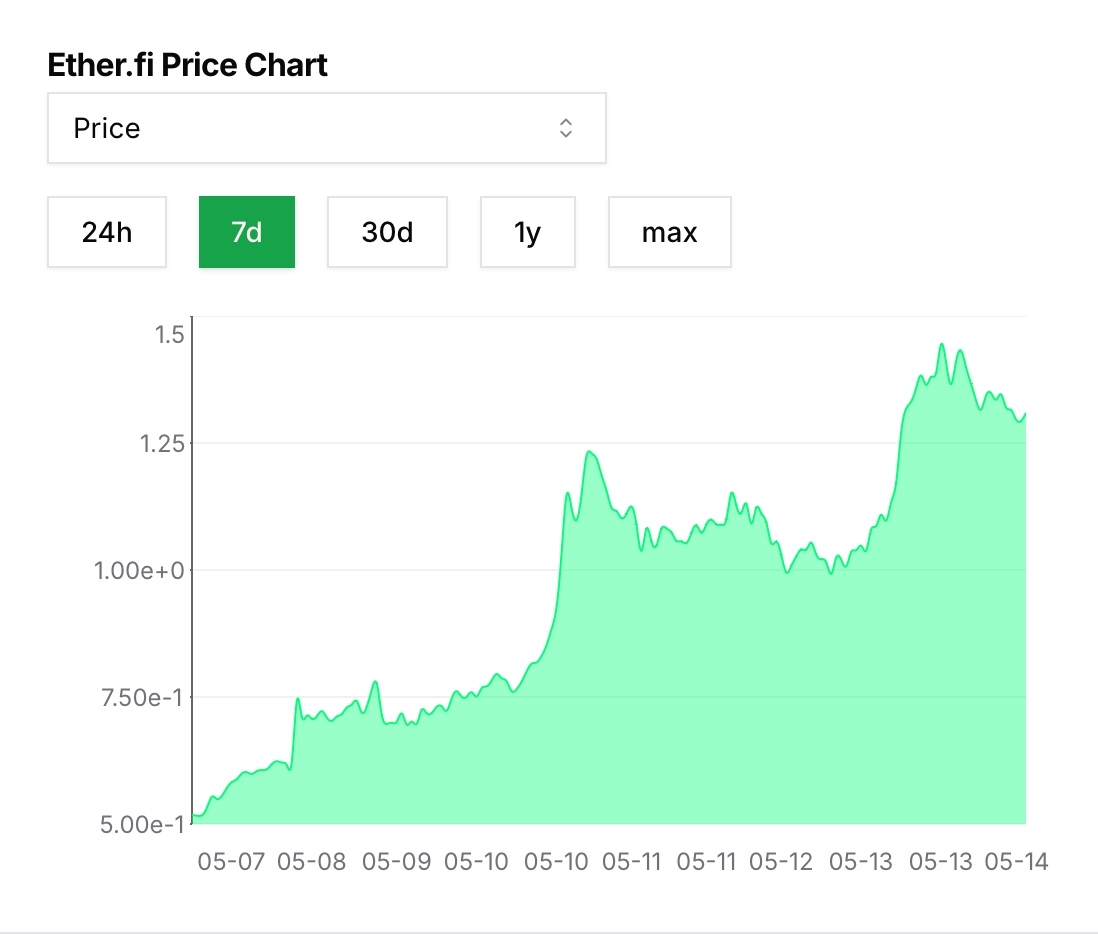Show the max time range
This screenshot has height=934, width=1098.
click(x=669, y=232)
